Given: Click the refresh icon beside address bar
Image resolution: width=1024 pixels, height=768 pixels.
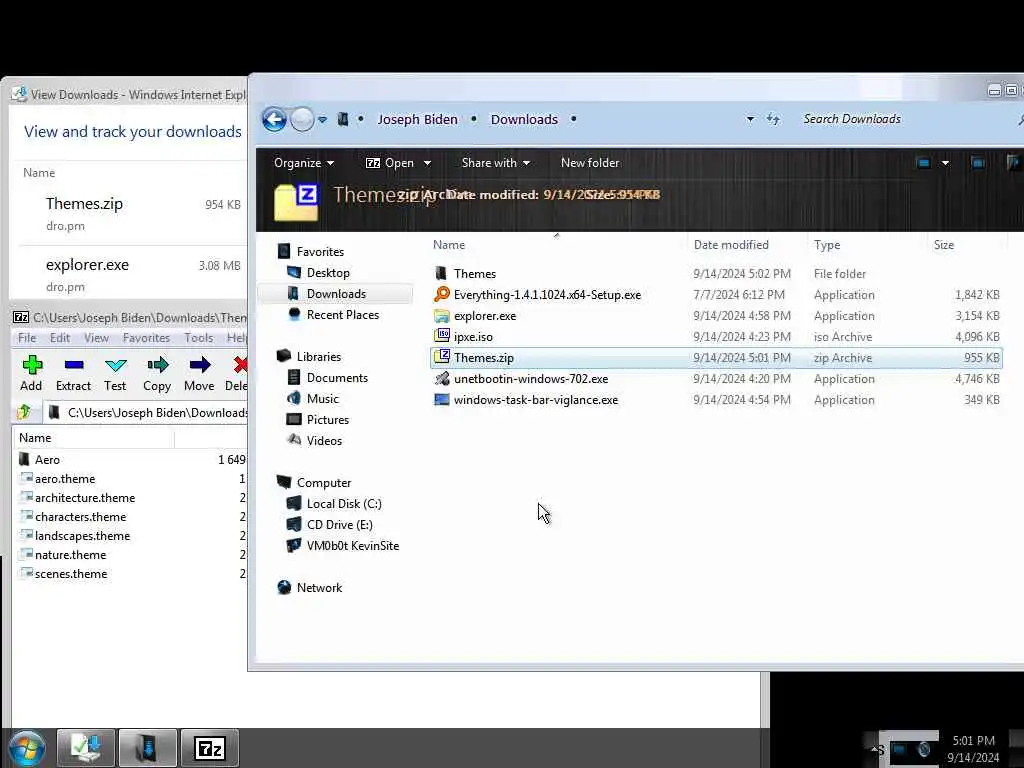Looking at the screenshot, I should tap(773, 119).
